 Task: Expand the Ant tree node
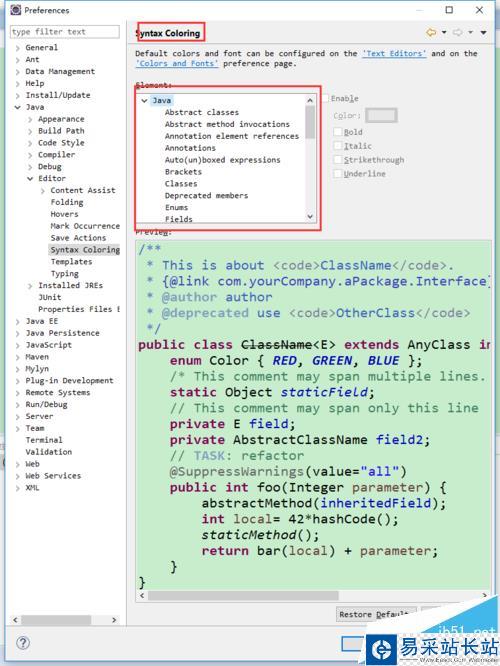click(x=17, y=60)
